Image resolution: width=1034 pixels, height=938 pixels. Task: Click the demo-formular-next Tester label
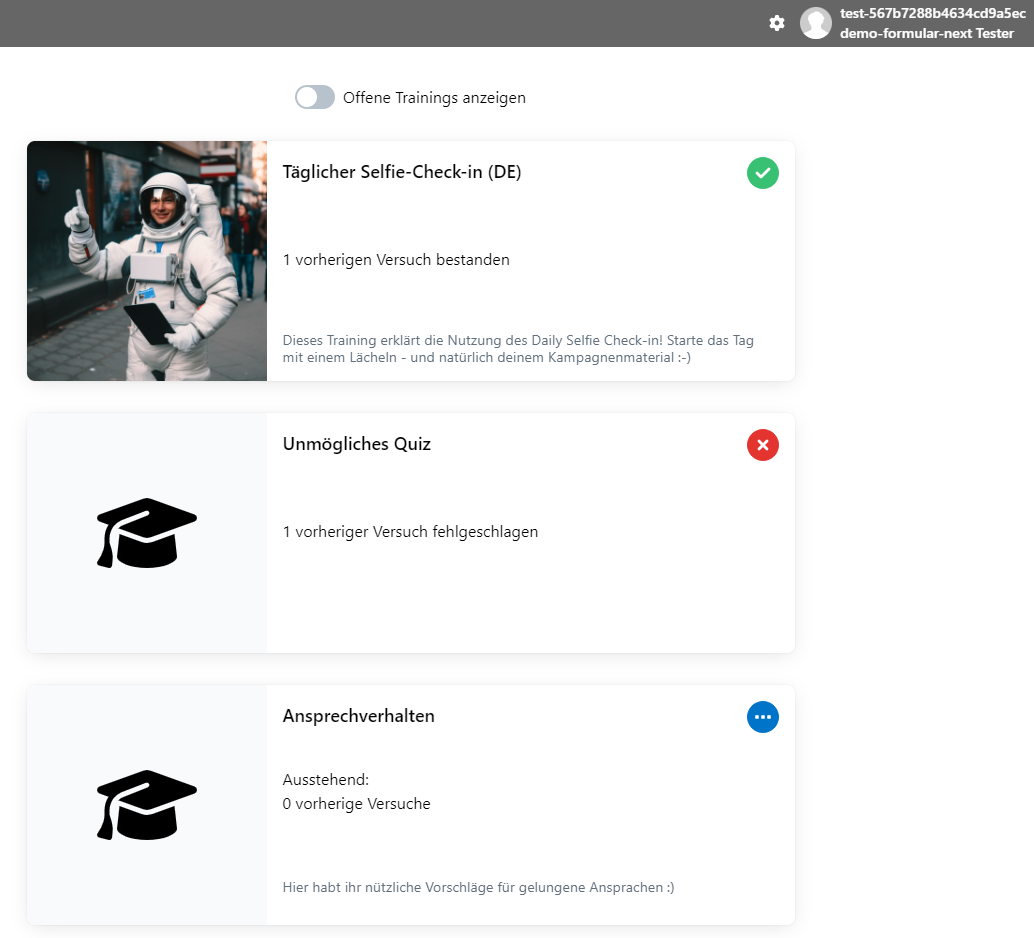tap(927, 33)
